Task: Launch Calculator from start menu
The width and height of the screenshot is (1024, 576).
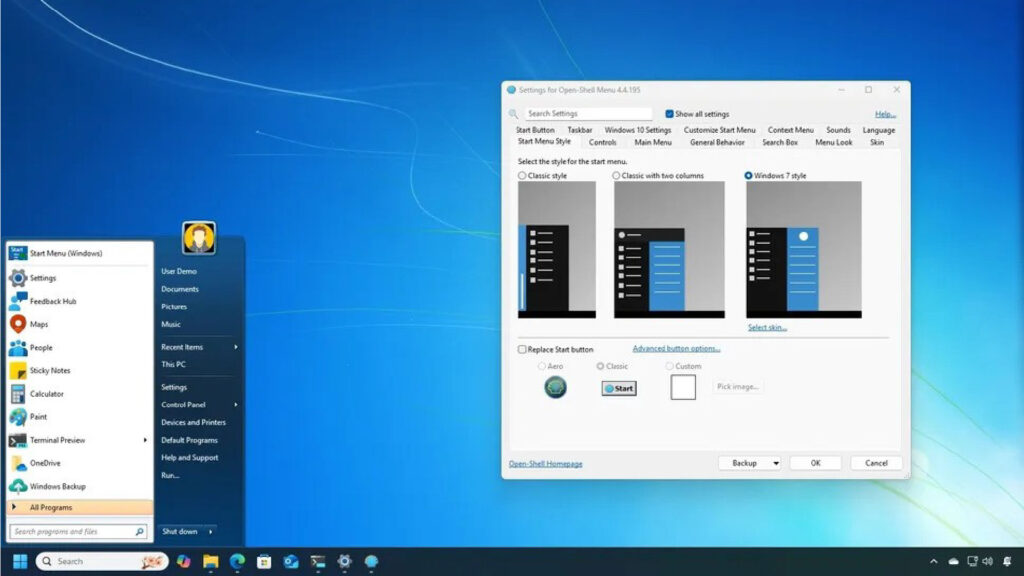Action: [46, 394]
